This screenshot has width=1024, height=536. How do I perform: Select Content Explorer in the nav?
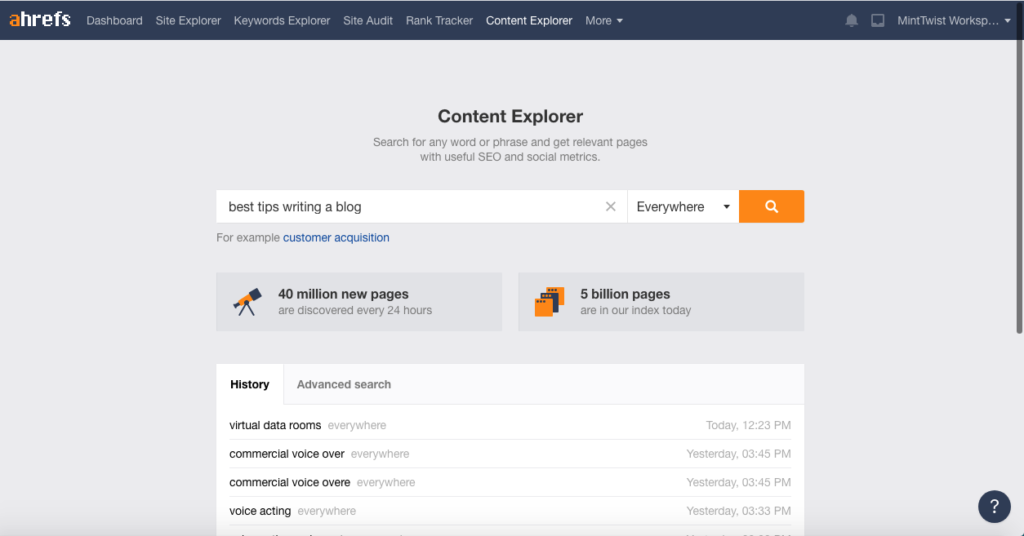click(x=529, y=21)
